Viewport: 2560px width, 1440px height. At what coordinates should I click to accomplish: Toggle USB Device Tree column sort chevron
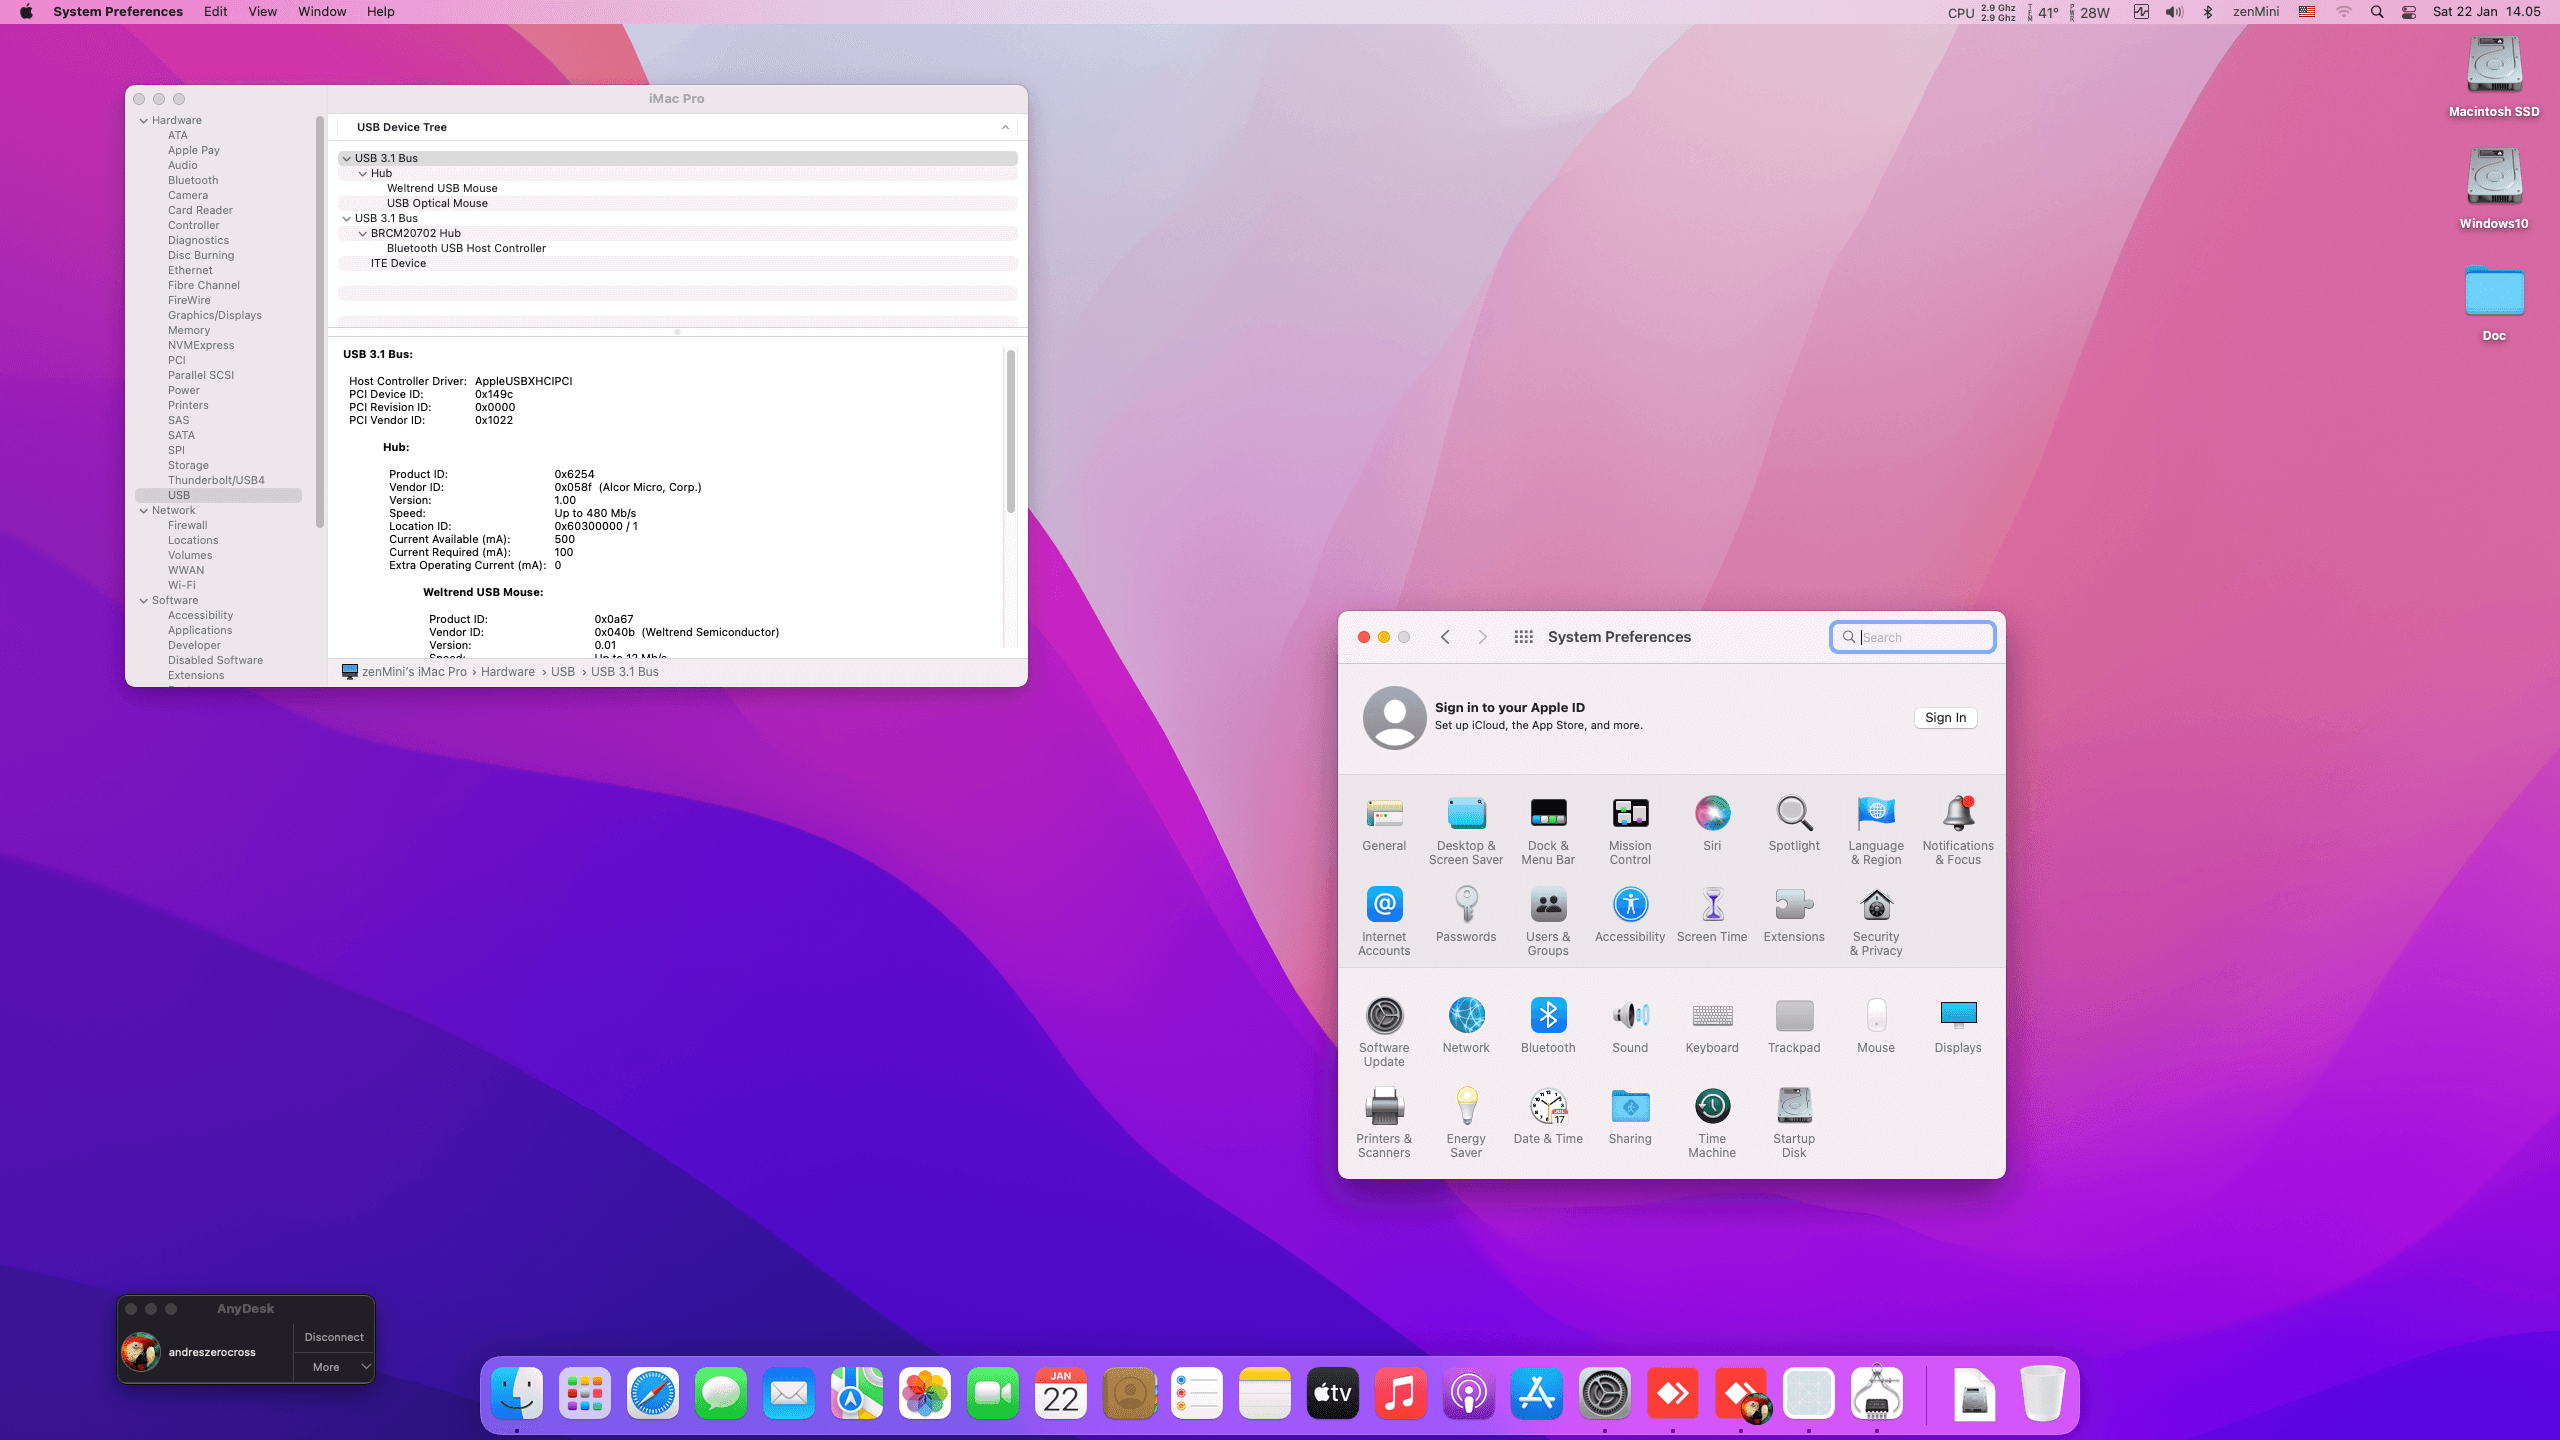[x=1005, y=127]
